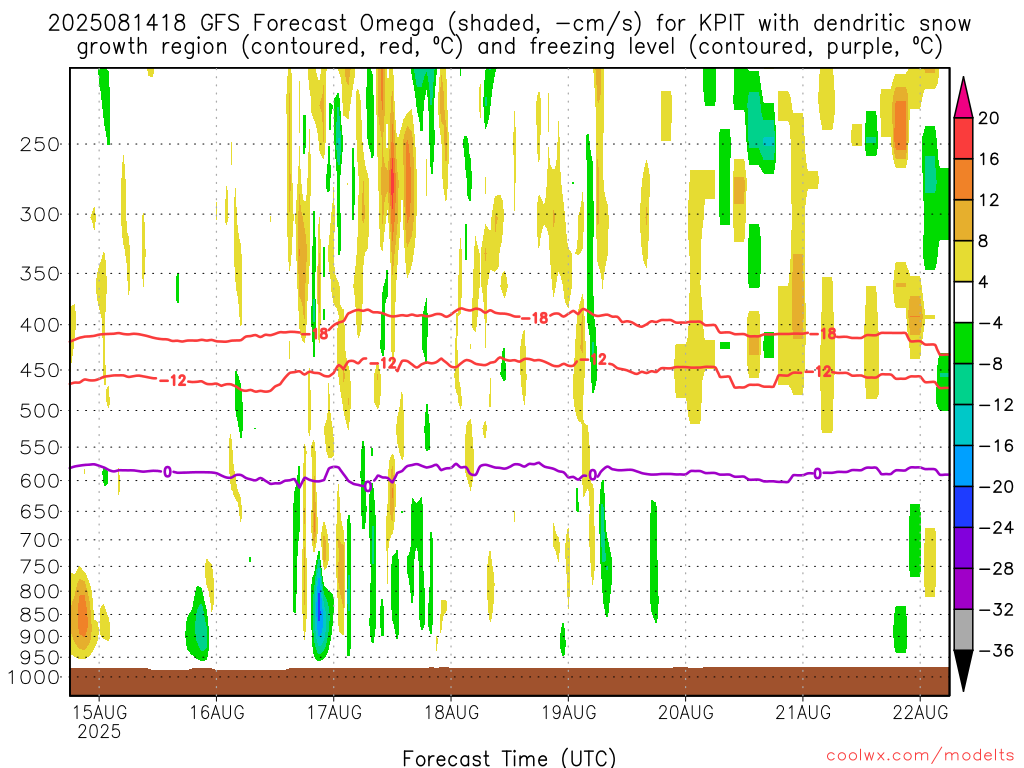Click the 250 pressure level label
The width and height of the screenshot is (1024, 768).
pos(40,144)
